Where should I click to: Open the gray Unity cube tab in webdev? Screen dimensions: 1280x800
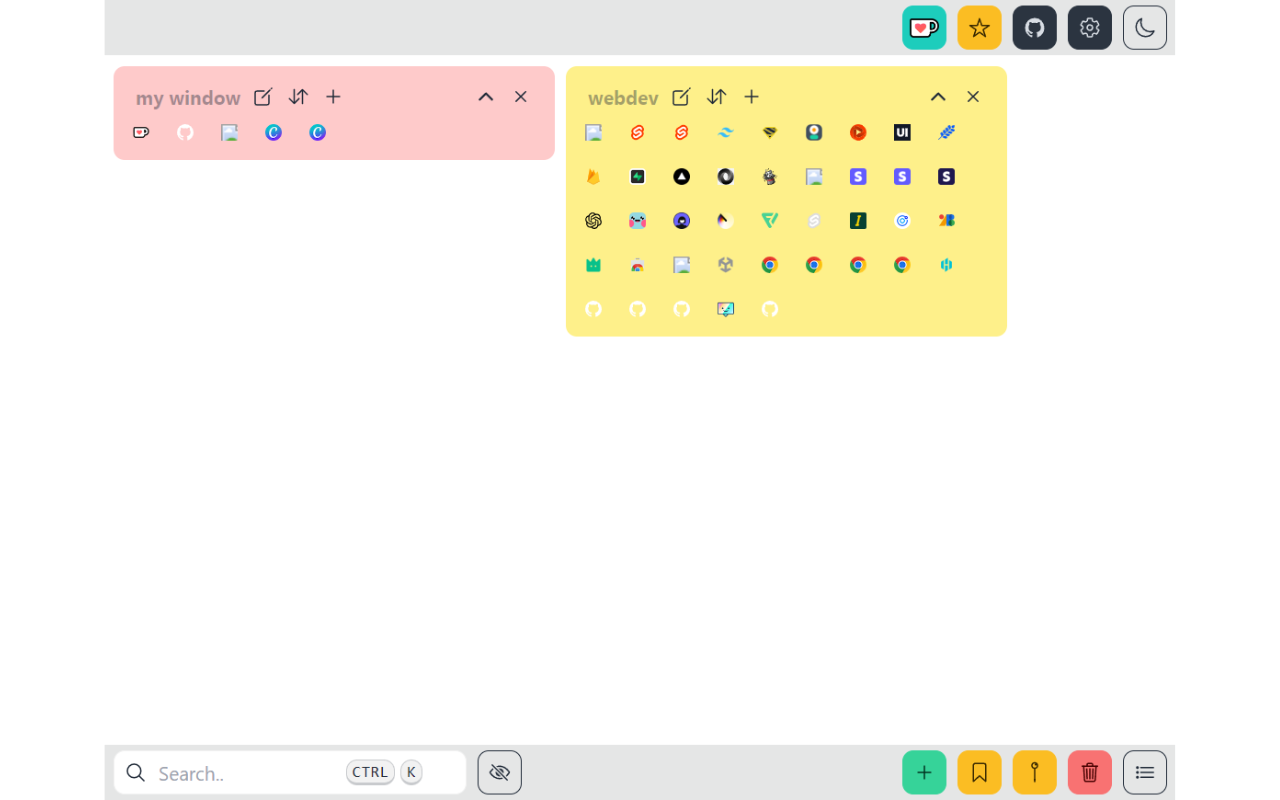coord(726,264)
